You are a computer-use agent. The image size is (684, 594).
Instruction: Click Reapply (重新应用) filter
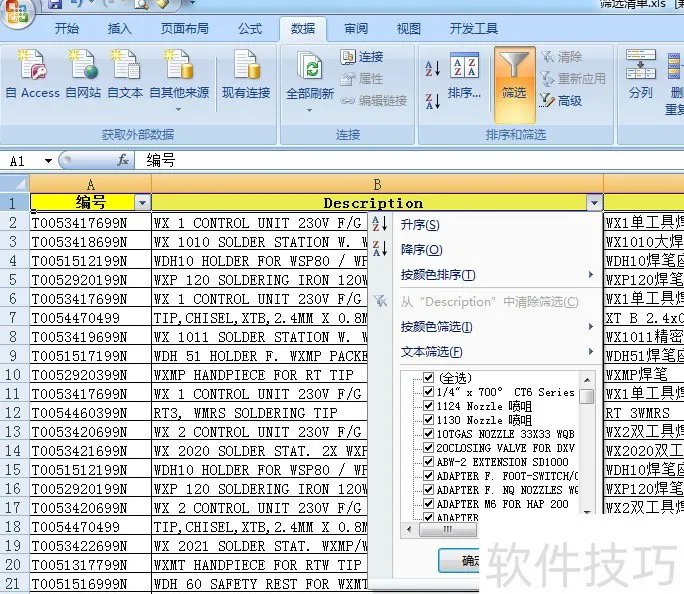[x=573, y=79]
